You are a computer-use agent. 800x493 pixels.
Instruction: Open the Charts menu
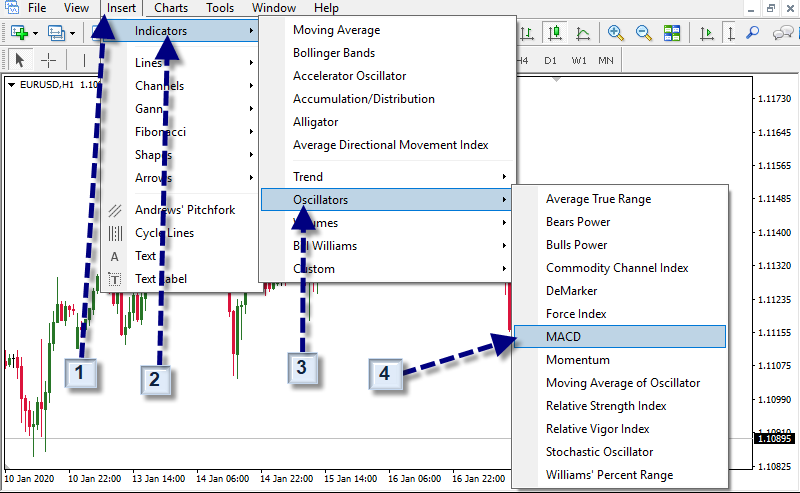click(171, 8)
